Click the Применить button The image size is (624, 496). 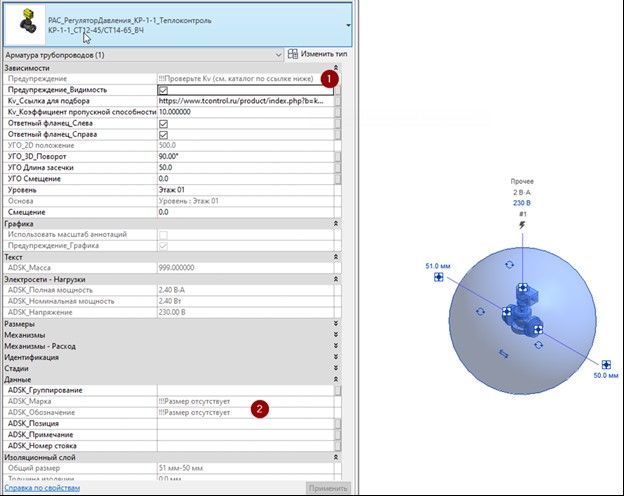click(328, 488)
